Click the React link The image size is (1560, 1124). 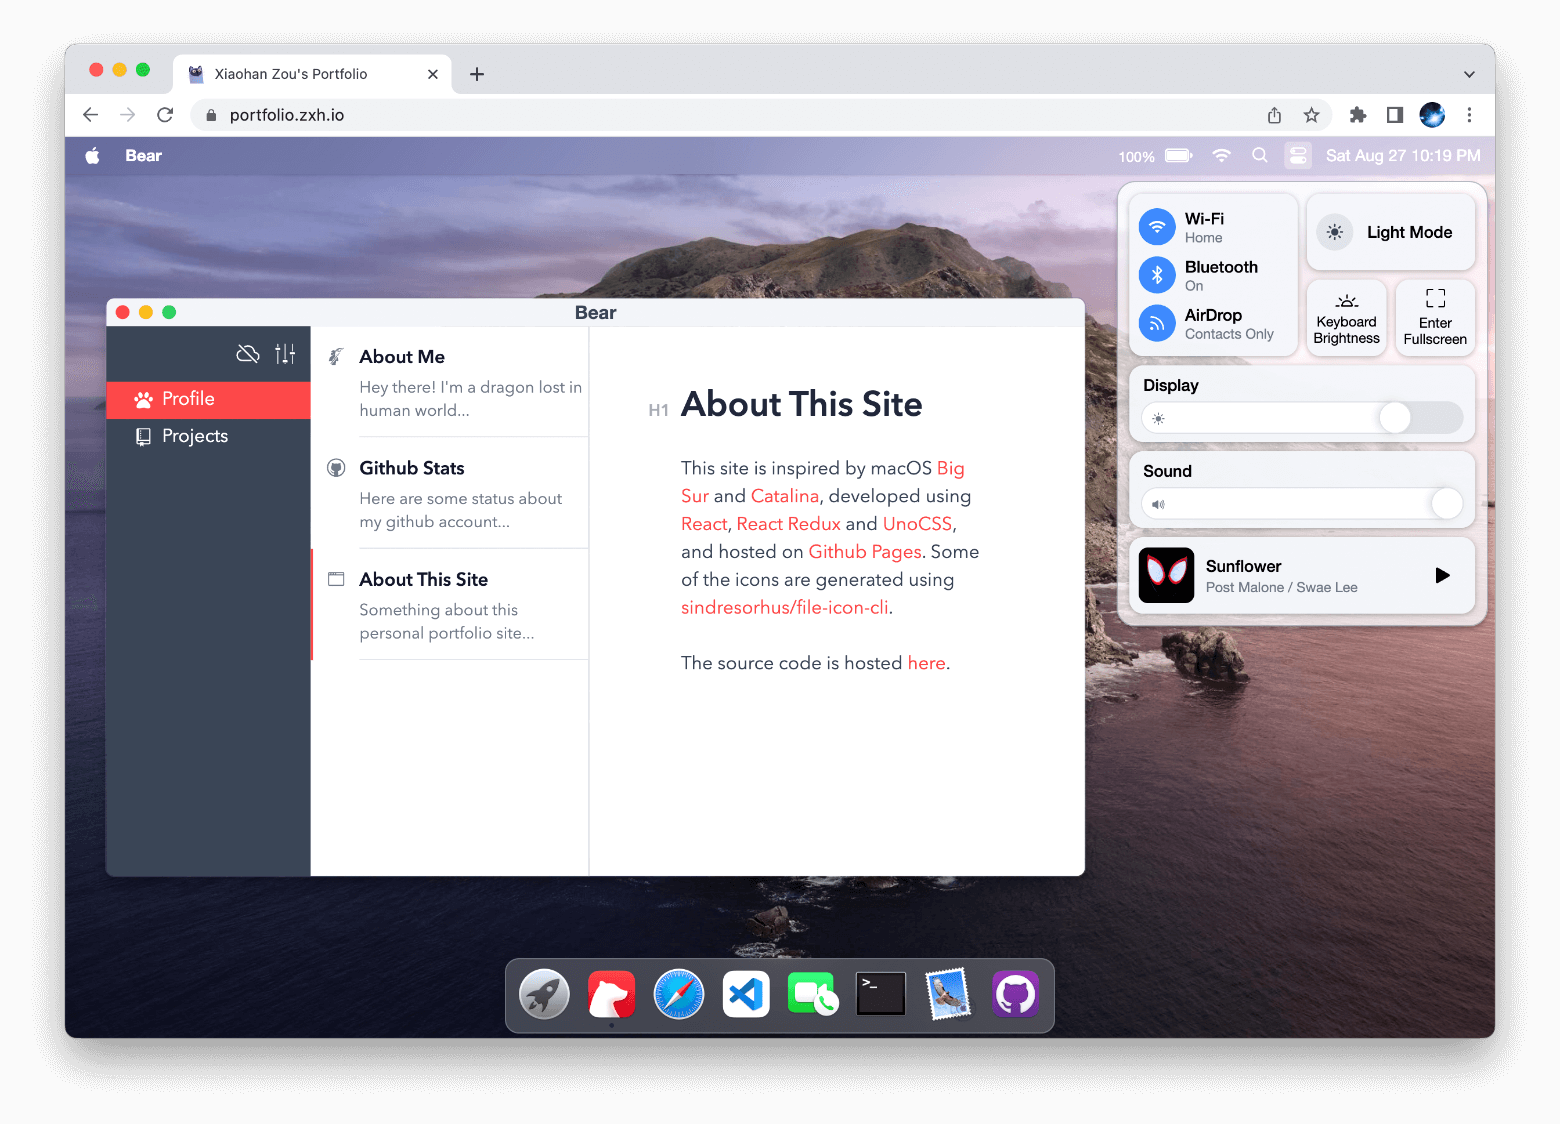704,524
